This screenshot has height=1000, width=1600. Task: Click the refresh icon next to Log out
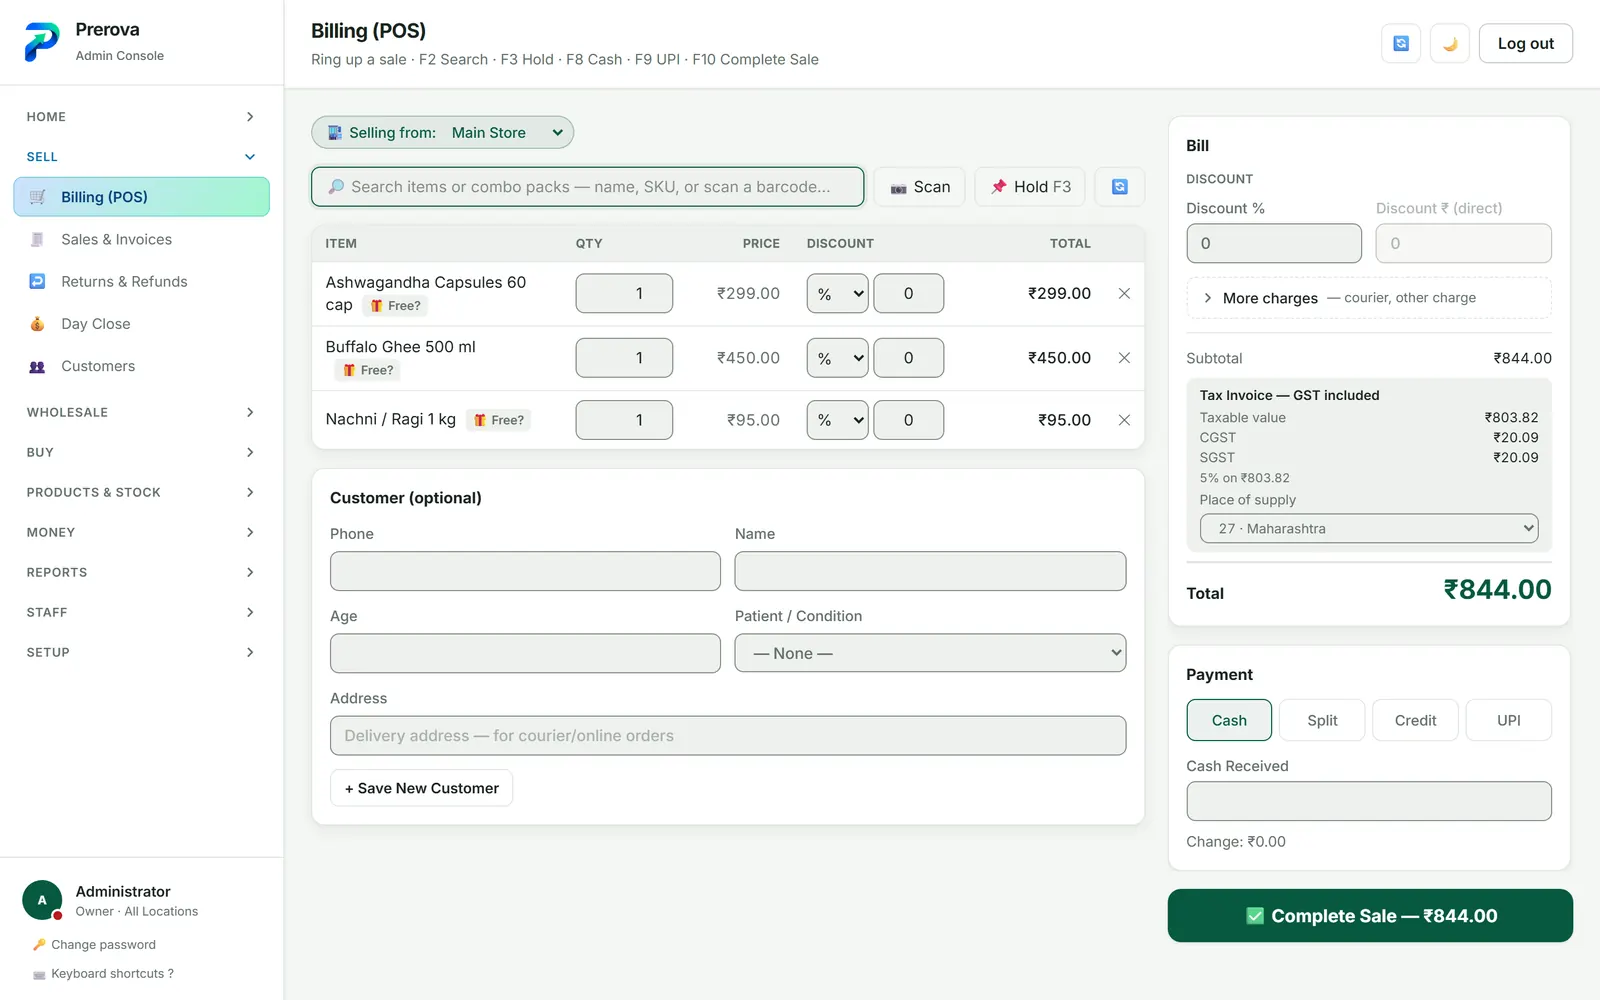(1401, 44)
